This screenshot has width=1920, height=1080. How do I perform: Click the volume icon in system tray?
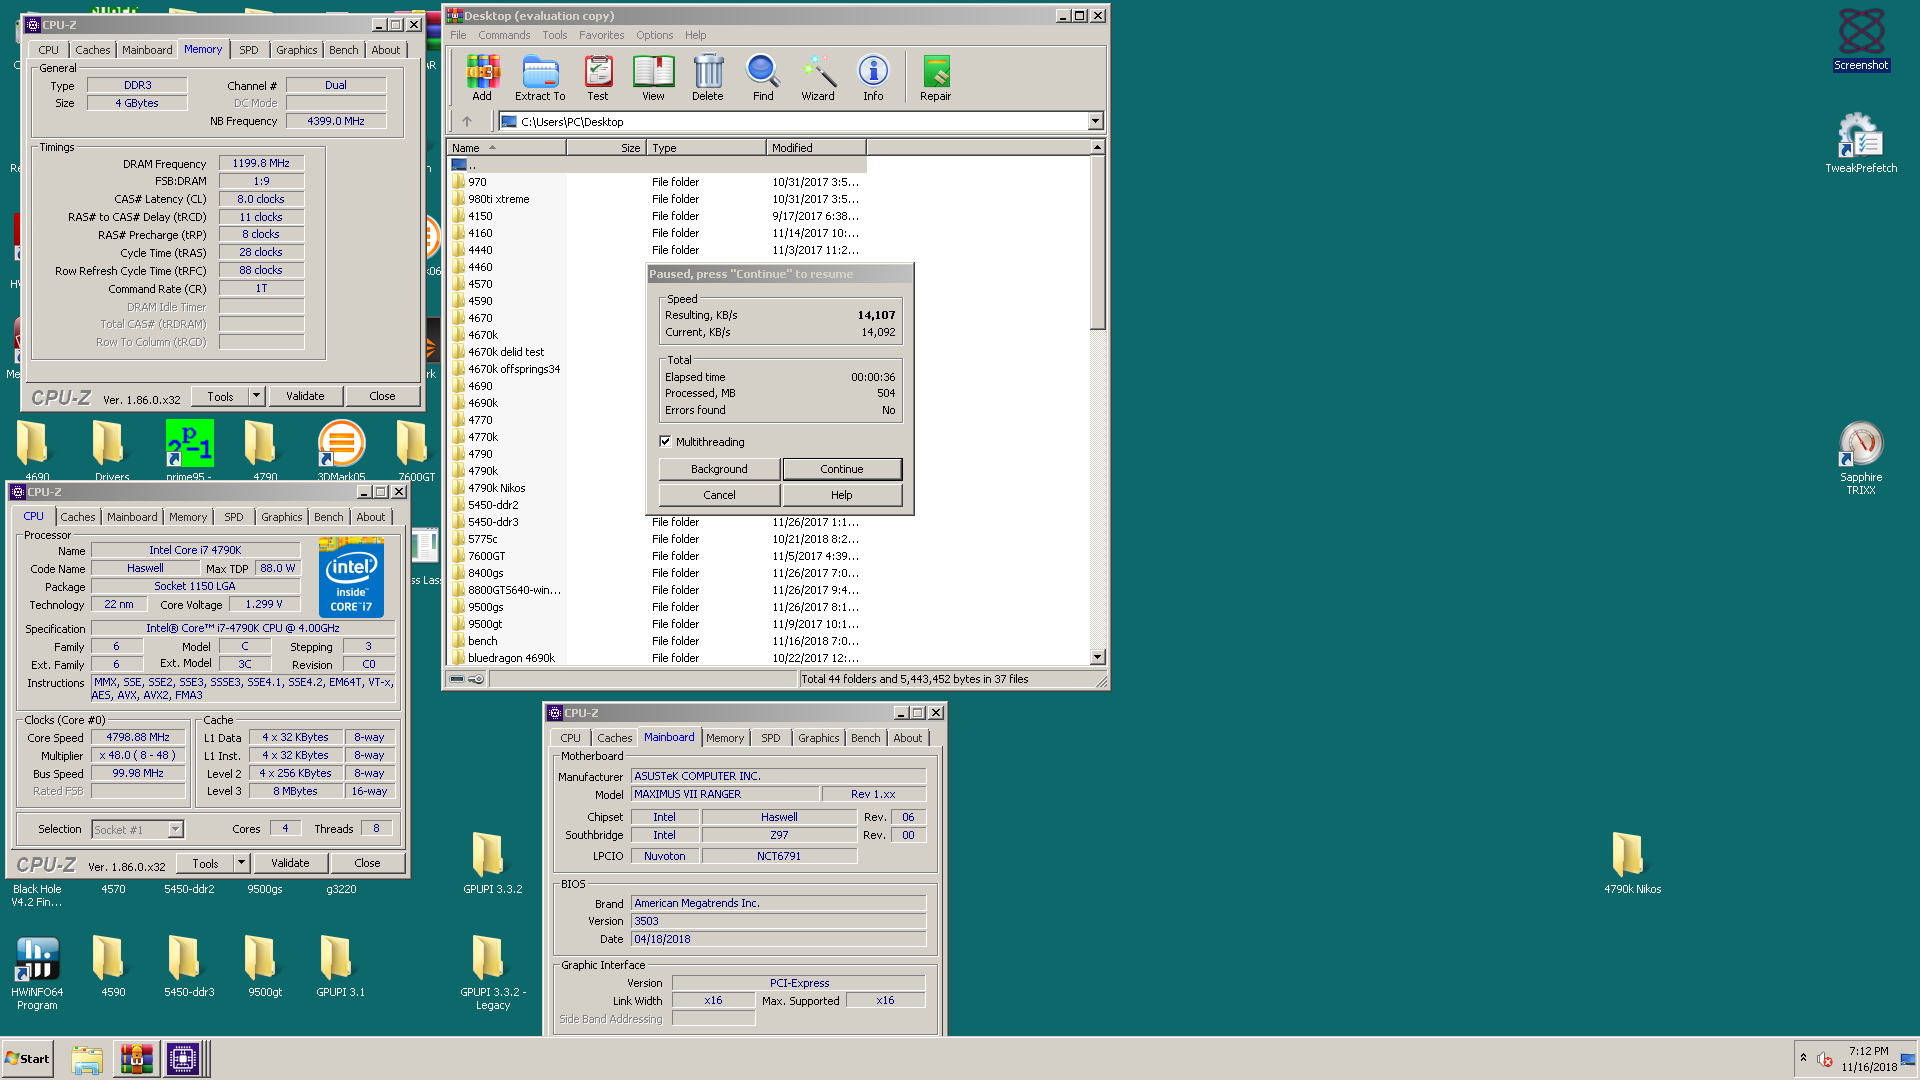pyautogui.click(x=1825, y=1059)
